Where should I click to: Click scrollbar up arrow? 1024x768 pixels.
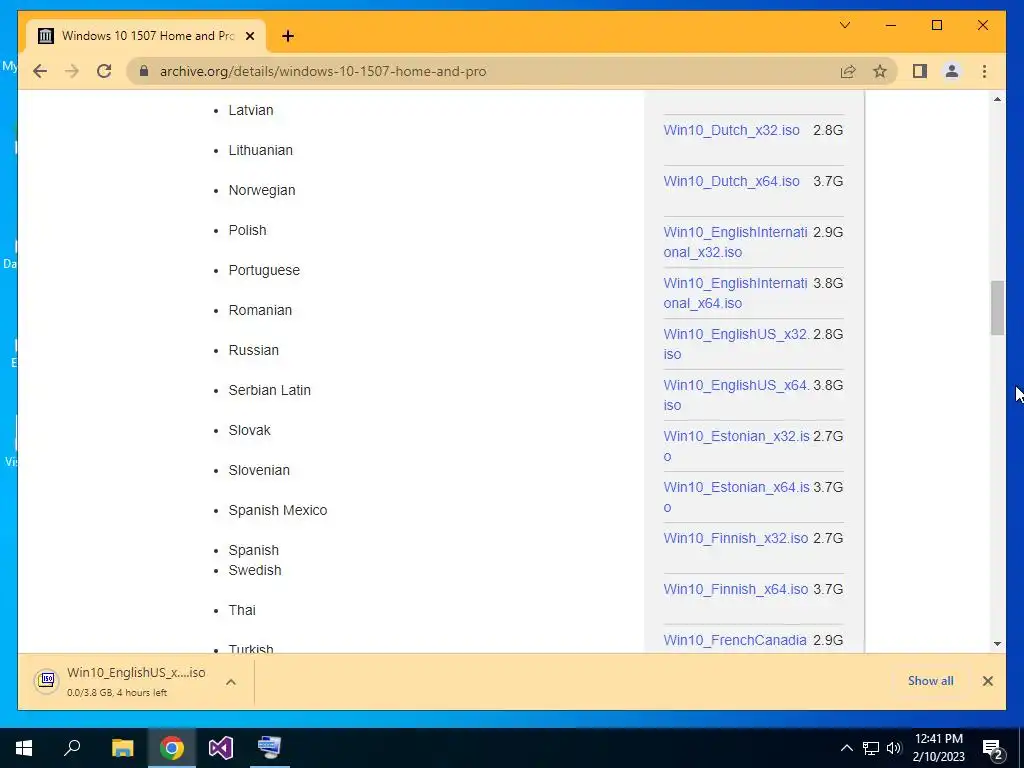point(997,99)
